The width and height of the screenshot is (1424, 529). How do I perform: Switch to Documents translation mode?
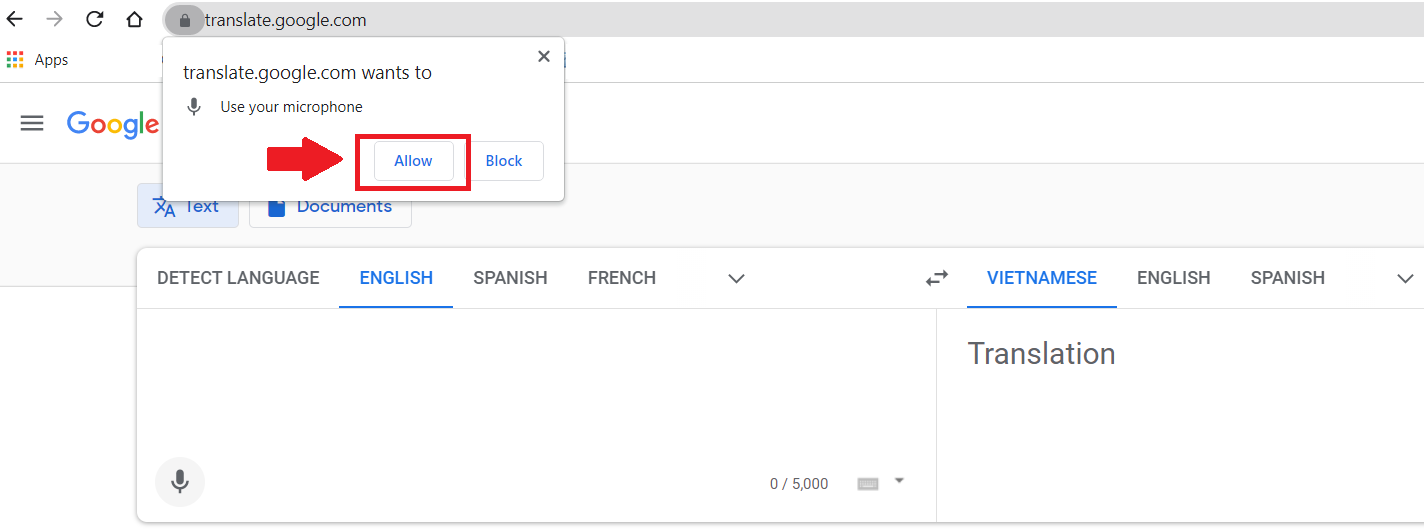pos(330,207)
